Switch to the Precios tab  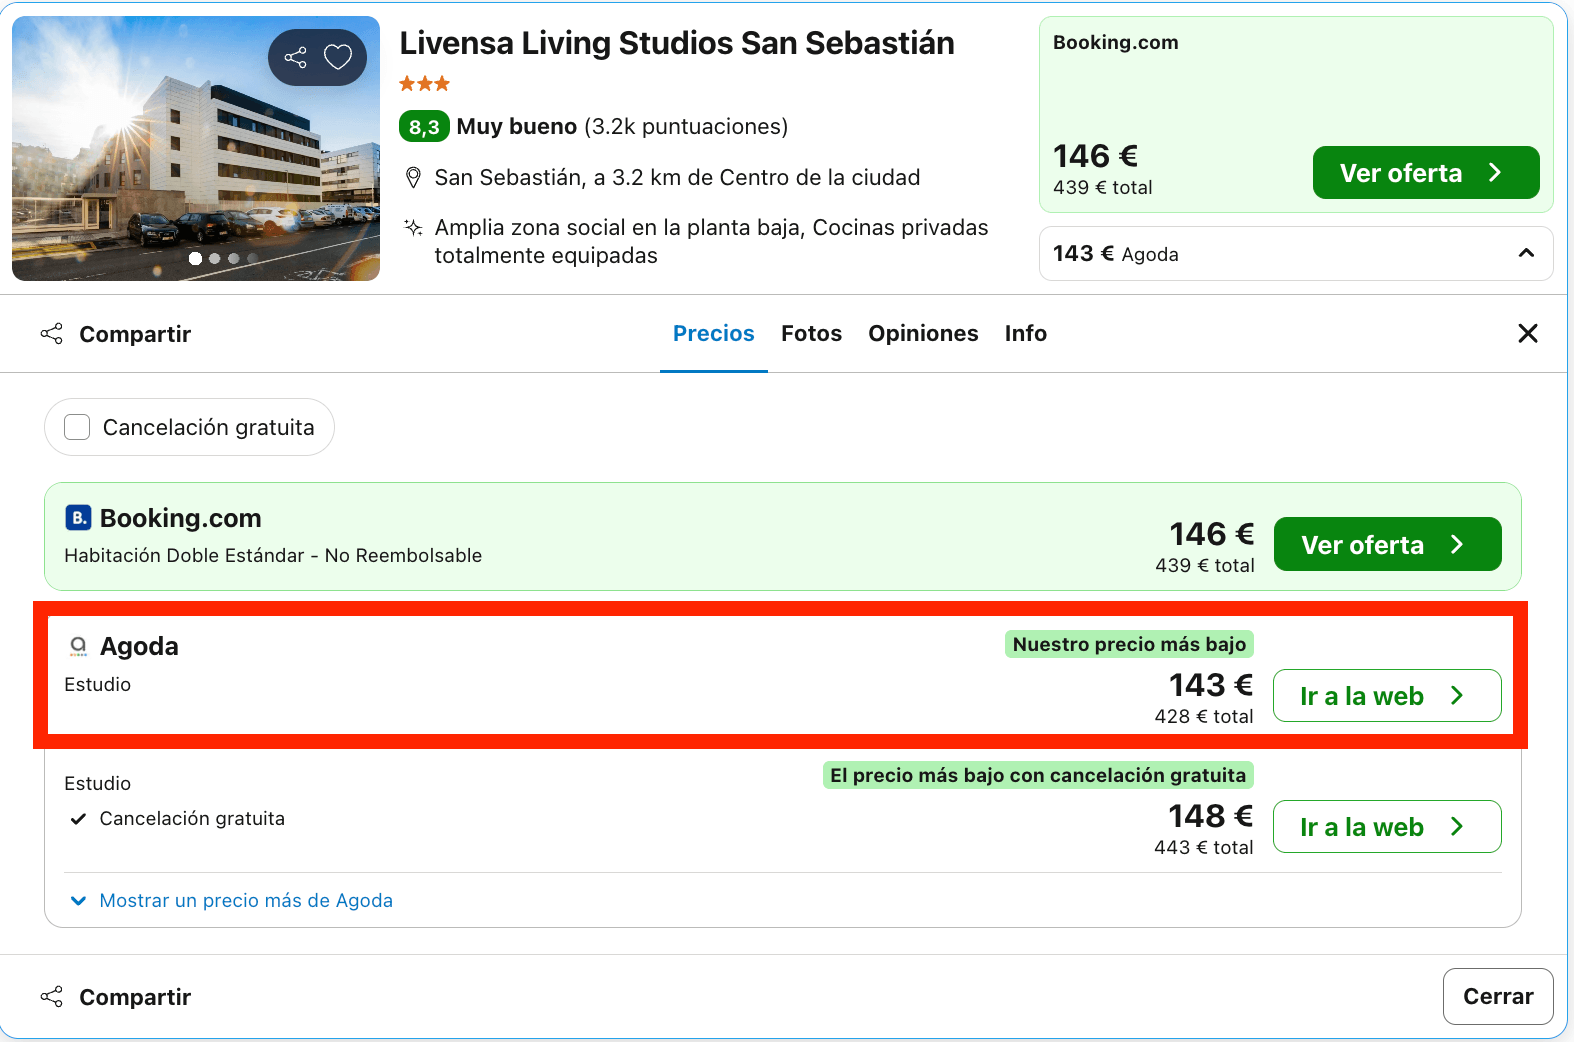click(714, 333)
